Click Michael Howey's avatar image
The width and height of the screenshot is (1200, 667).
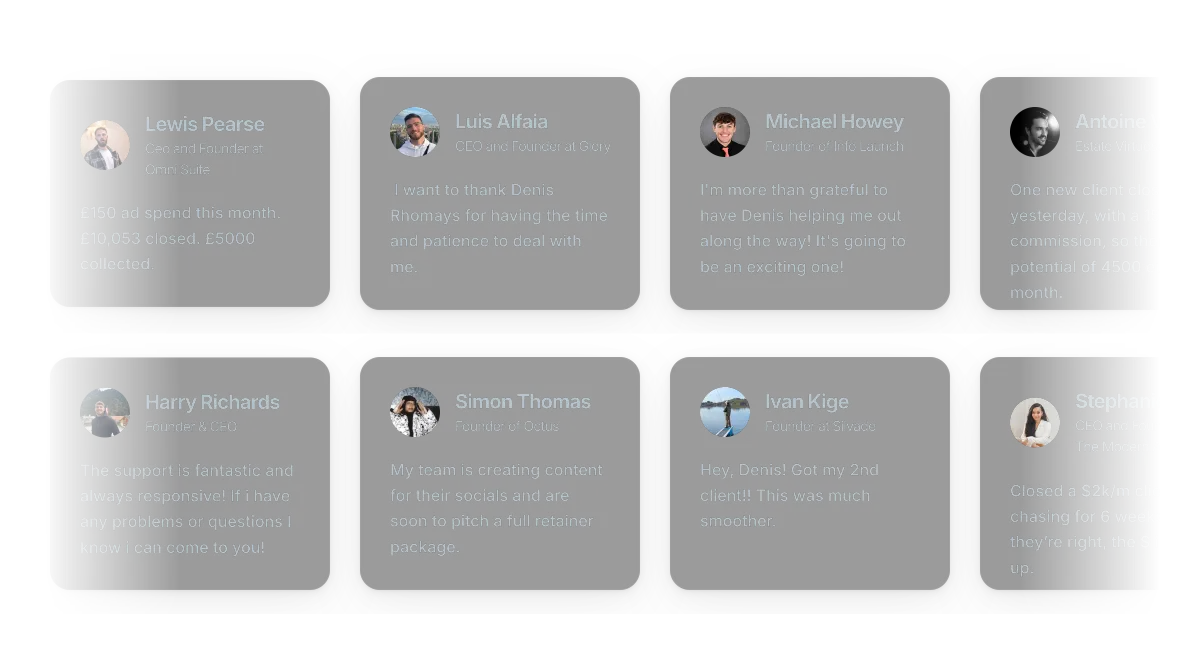tap(725, 132)
